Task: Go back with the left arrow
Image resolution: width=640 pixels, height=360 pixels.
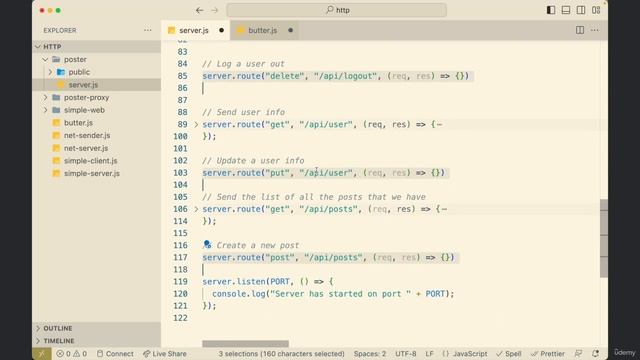Action: pyautogui.click(x=199, y=10)
